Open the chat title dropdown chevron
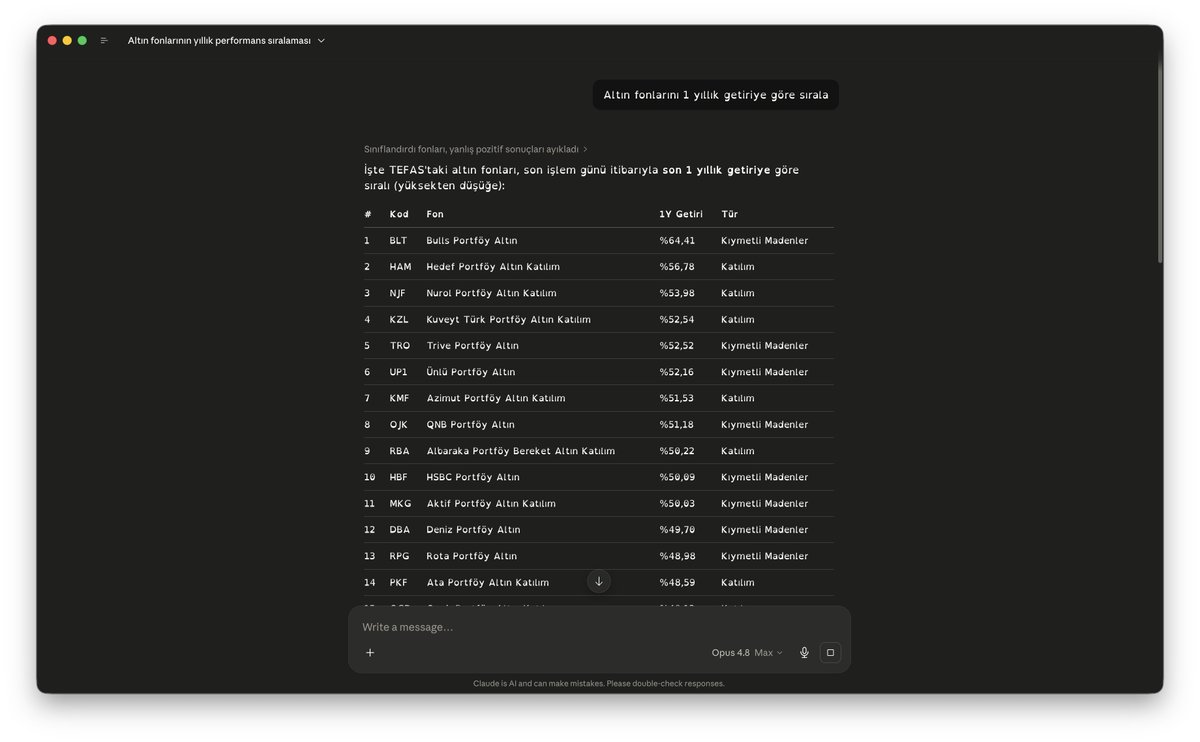 [321, 41]
